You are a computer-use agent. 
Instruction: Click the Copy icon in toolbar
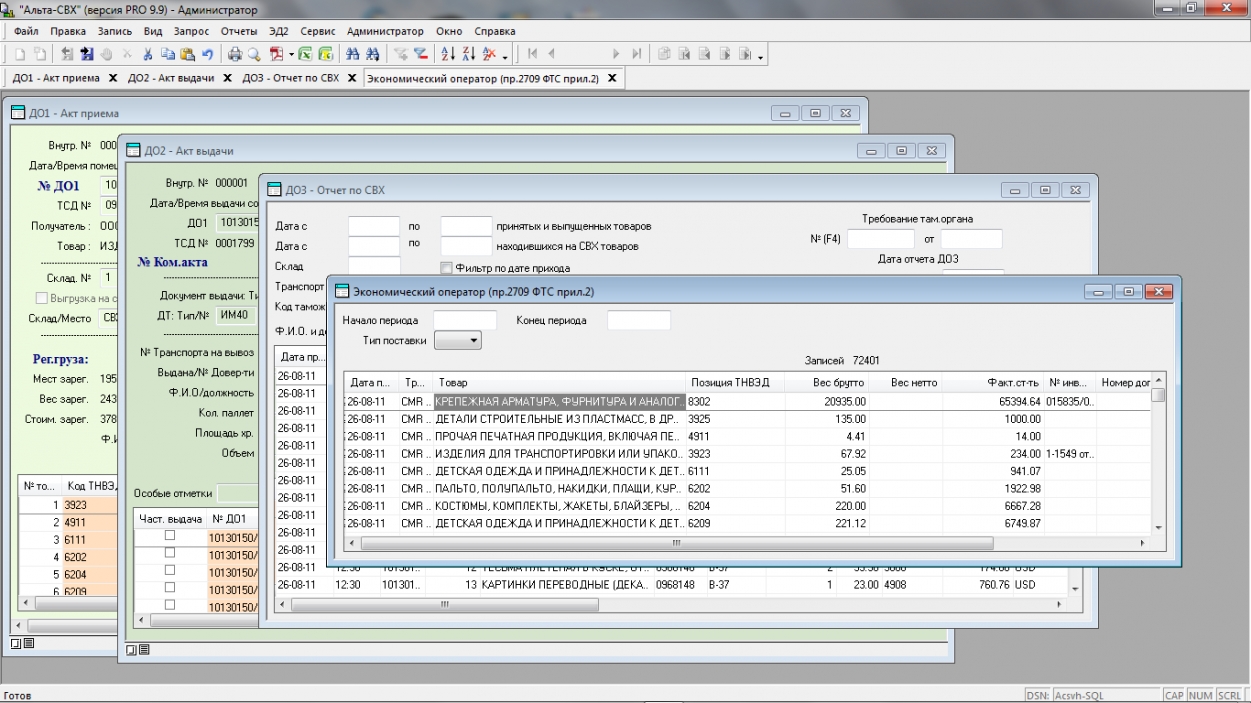169,55
